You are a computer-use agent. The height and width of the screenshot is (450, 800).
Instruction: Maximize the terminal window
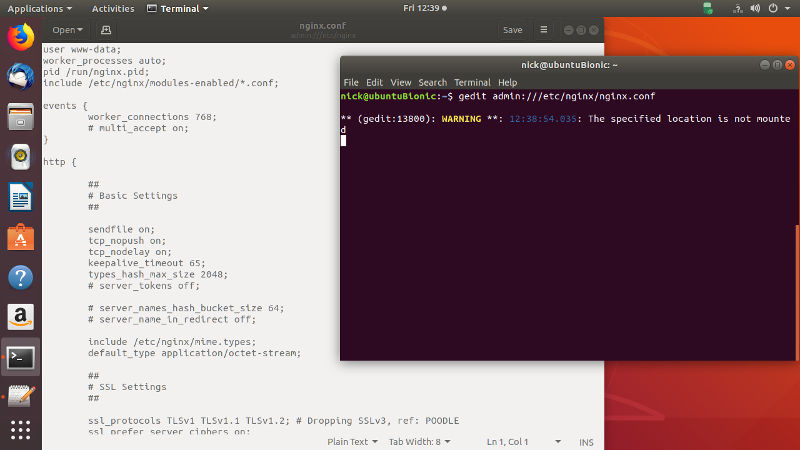(x=777, y=65)
